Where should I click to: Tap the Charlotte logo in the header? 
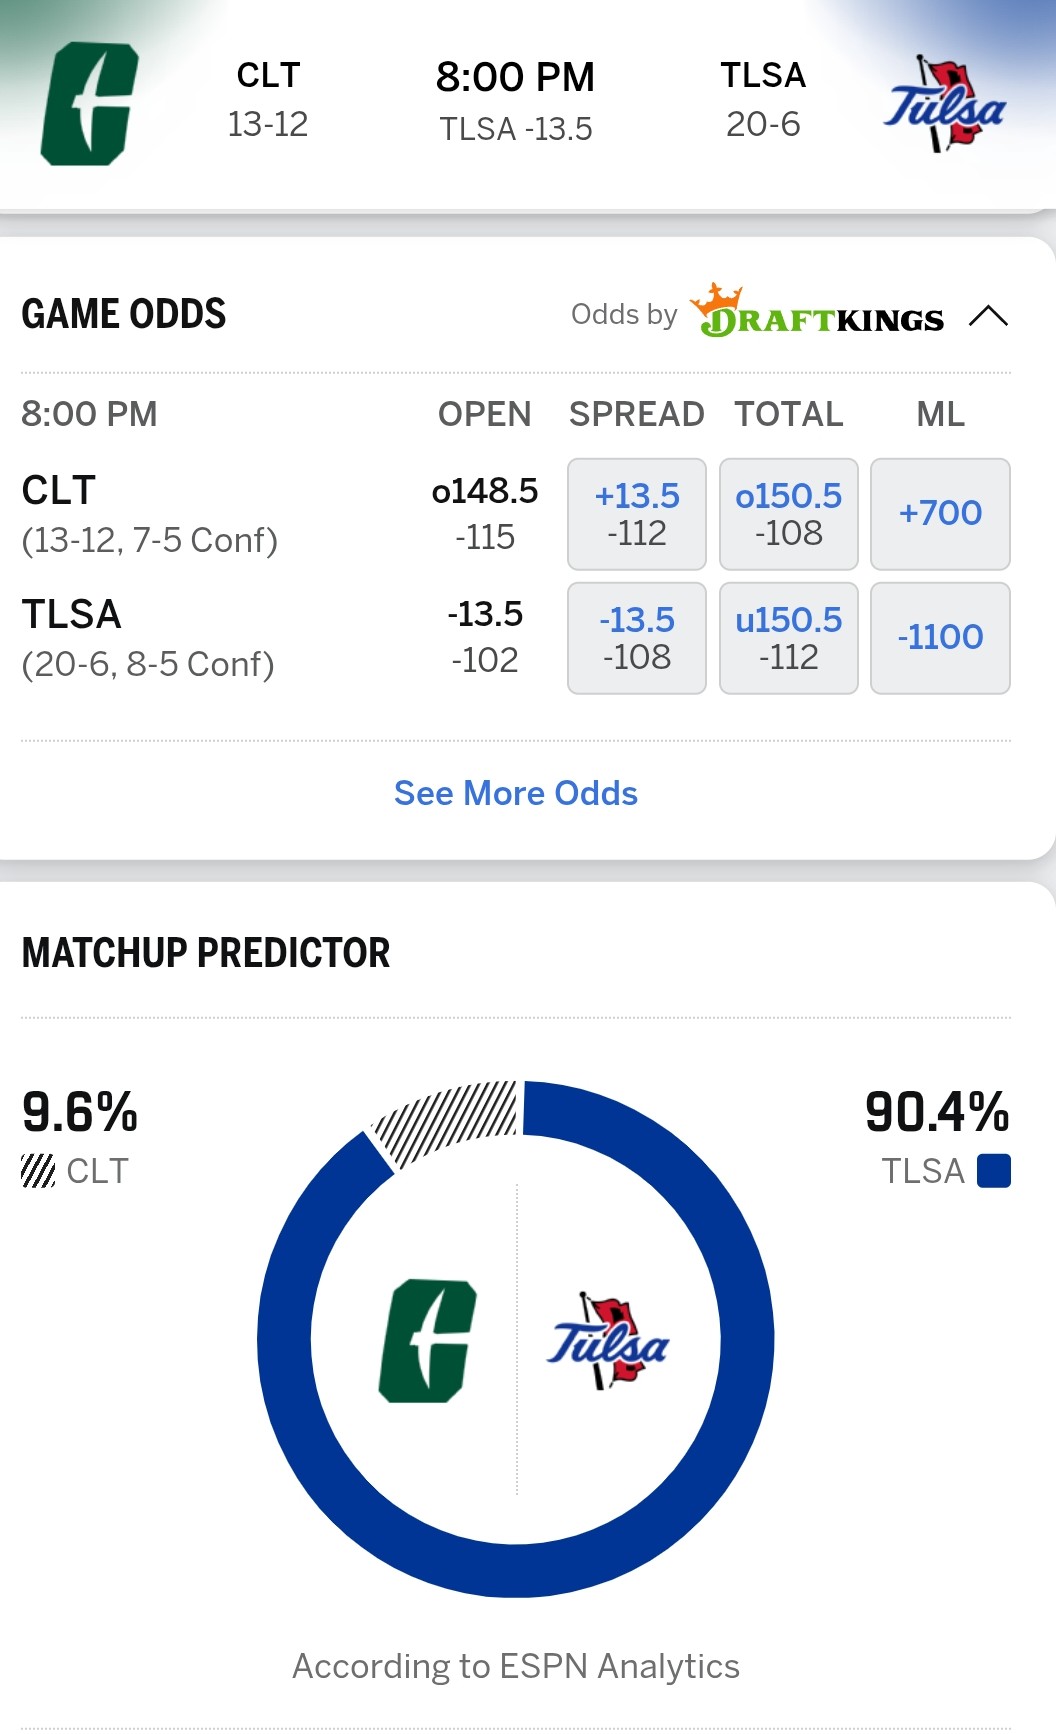coord(89,104)
